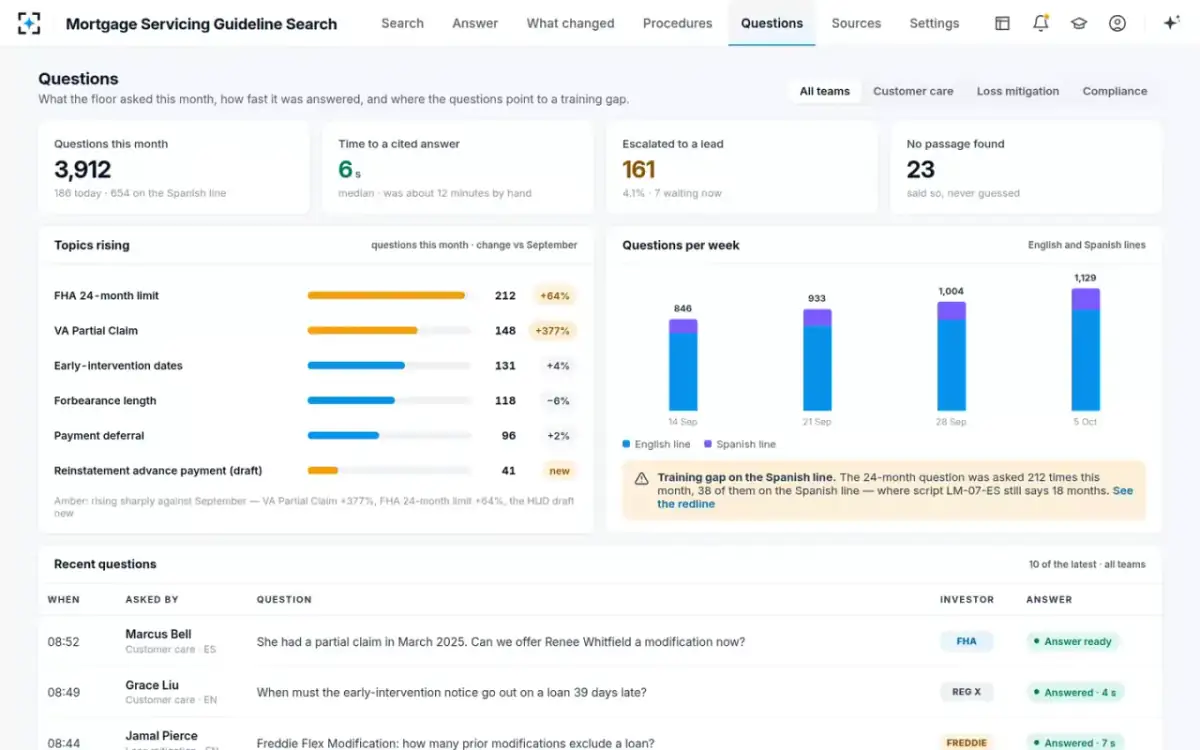Click the FHA investor tag

point(966,642)
